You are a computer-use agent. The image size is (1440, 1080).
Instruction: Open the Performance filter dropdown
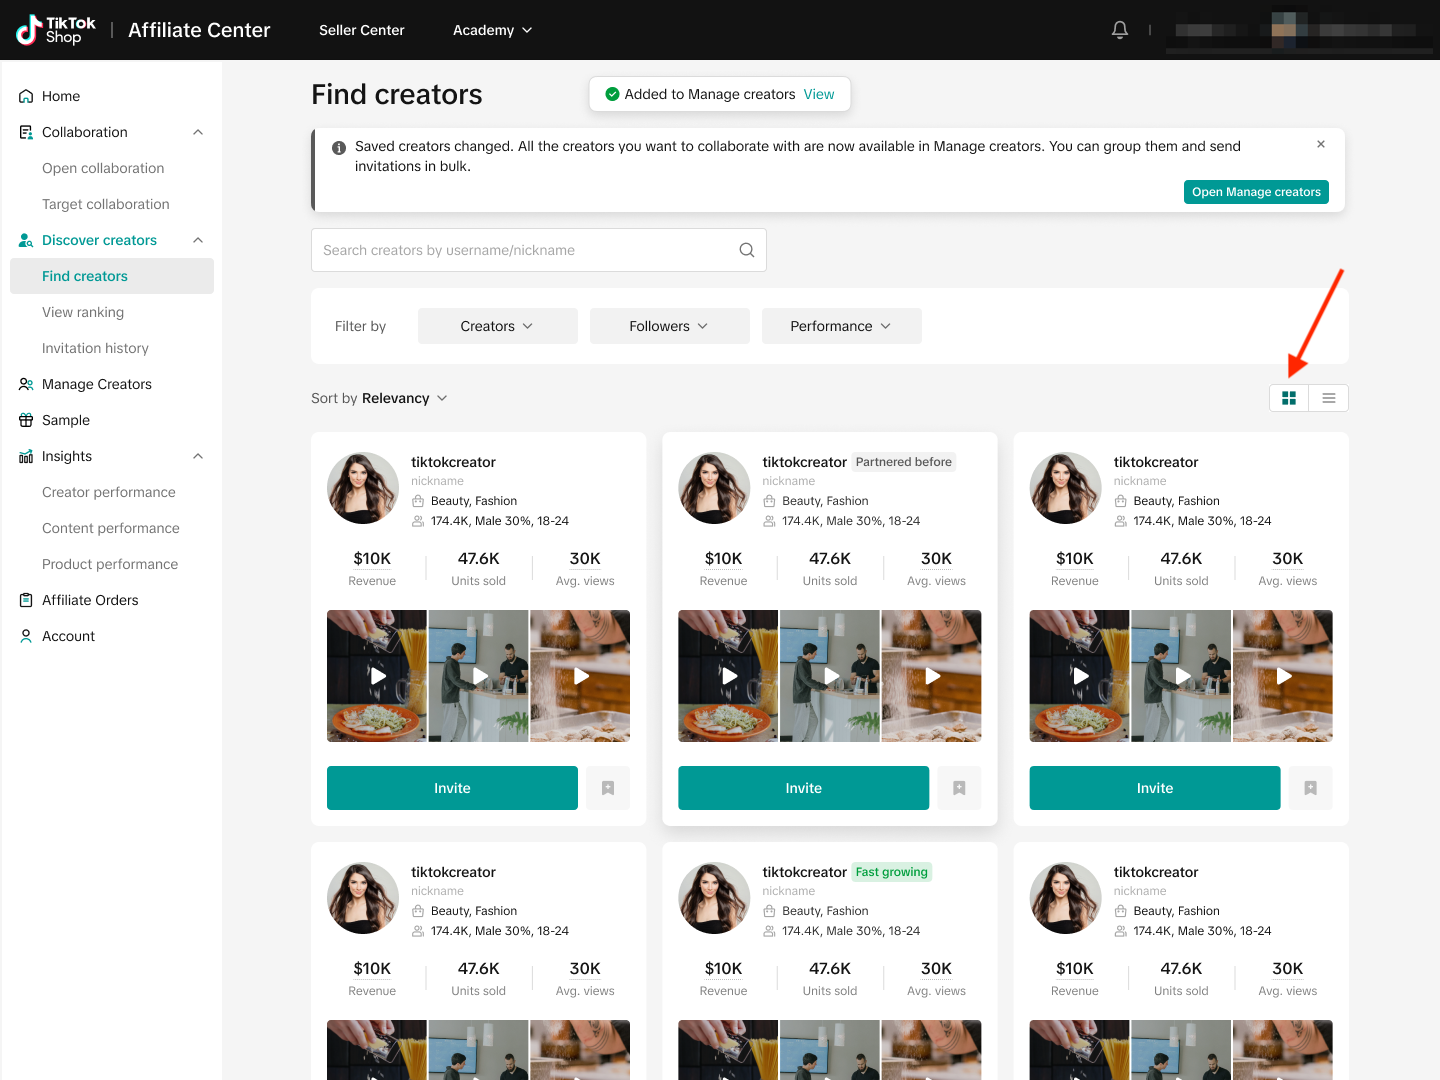tap(841, 326)
